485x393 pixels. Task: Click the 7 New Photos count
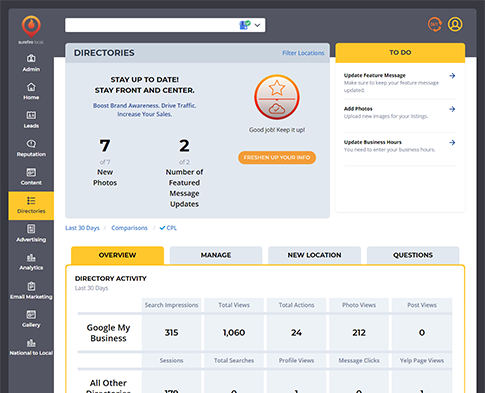point(105,146)
